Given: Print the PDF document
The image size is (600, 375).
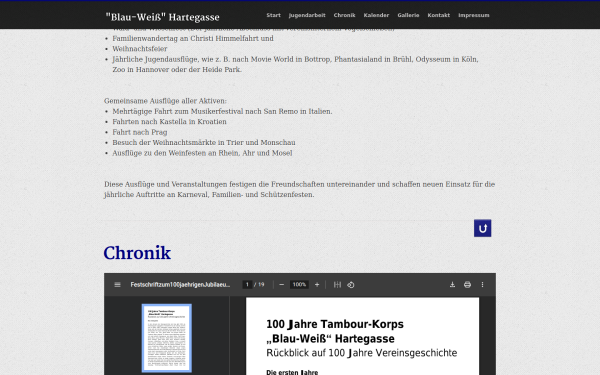Looking at the screenshot, I should 467,285.
